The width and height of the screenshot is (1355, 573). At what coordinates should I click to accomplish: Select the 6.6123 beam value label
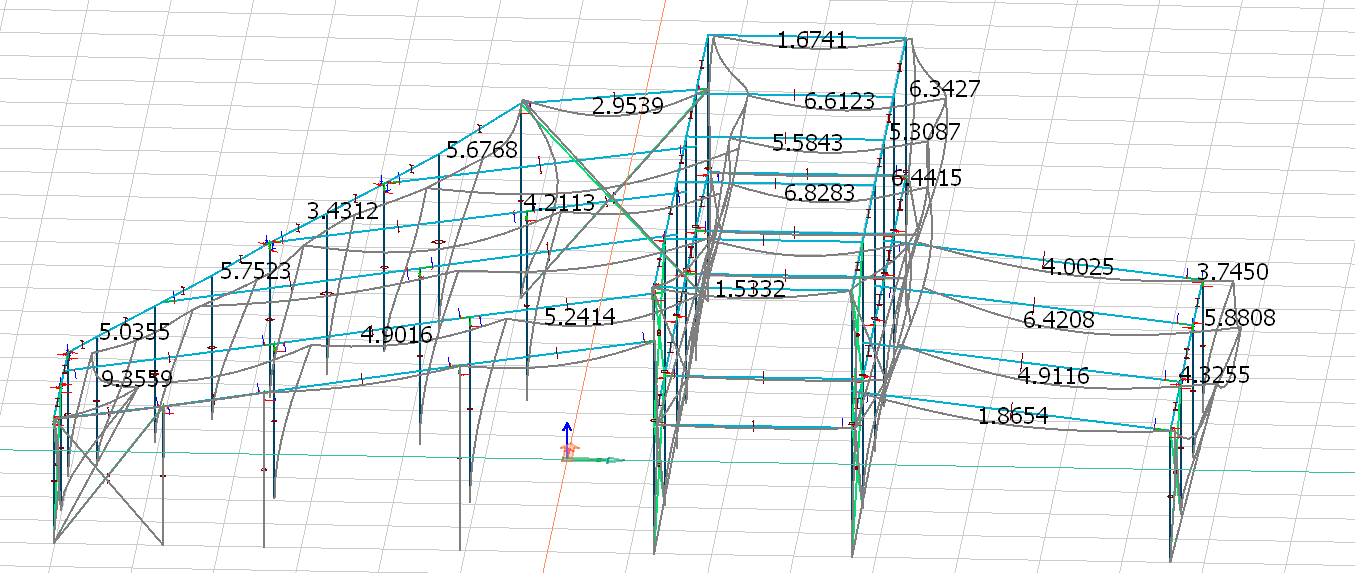tap(840, 101)
